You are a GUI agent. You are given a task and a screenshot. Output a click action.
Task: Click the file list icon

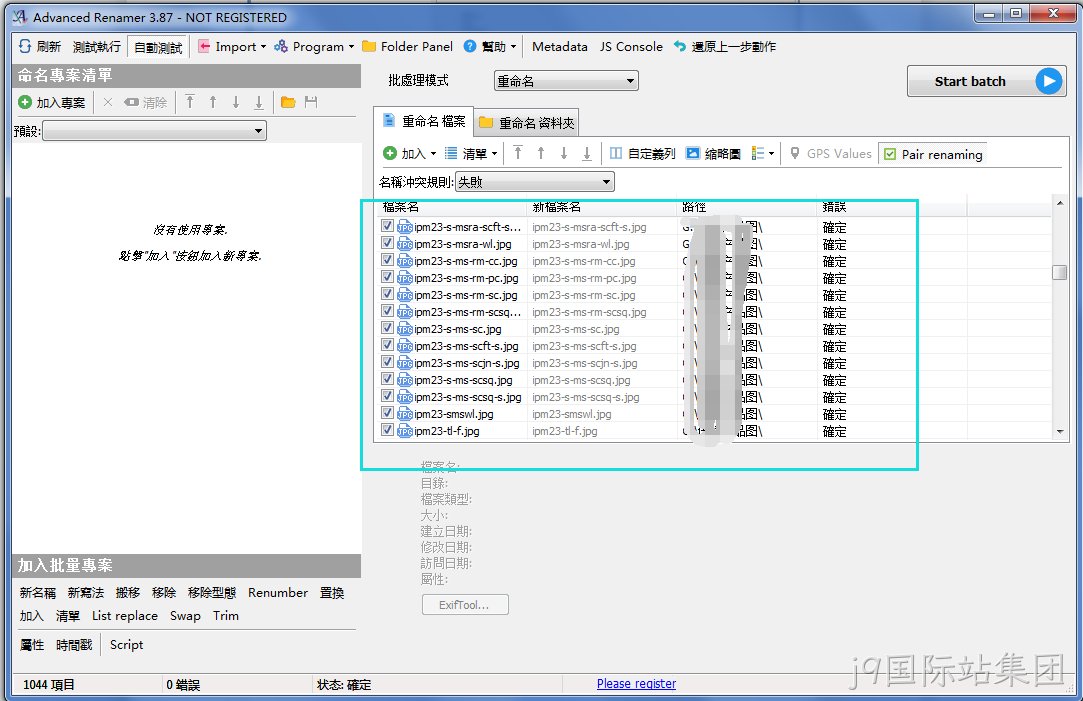coord(451,153)
